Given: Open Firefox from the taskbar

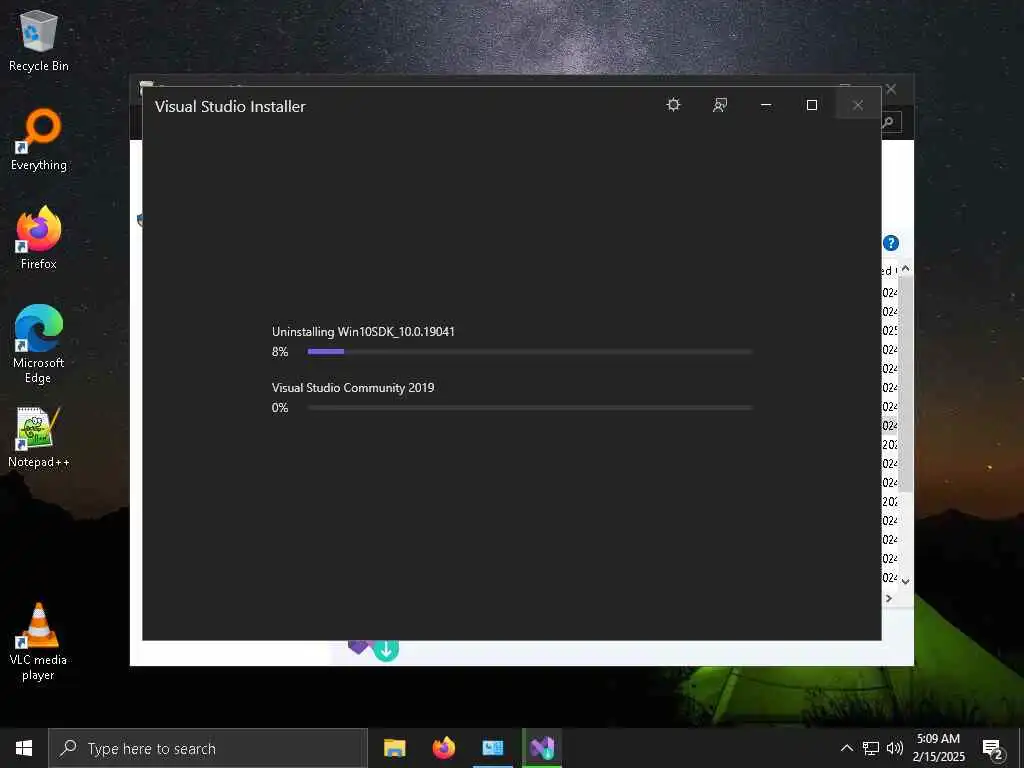Looking at the screenshot, I should (444, 748).
